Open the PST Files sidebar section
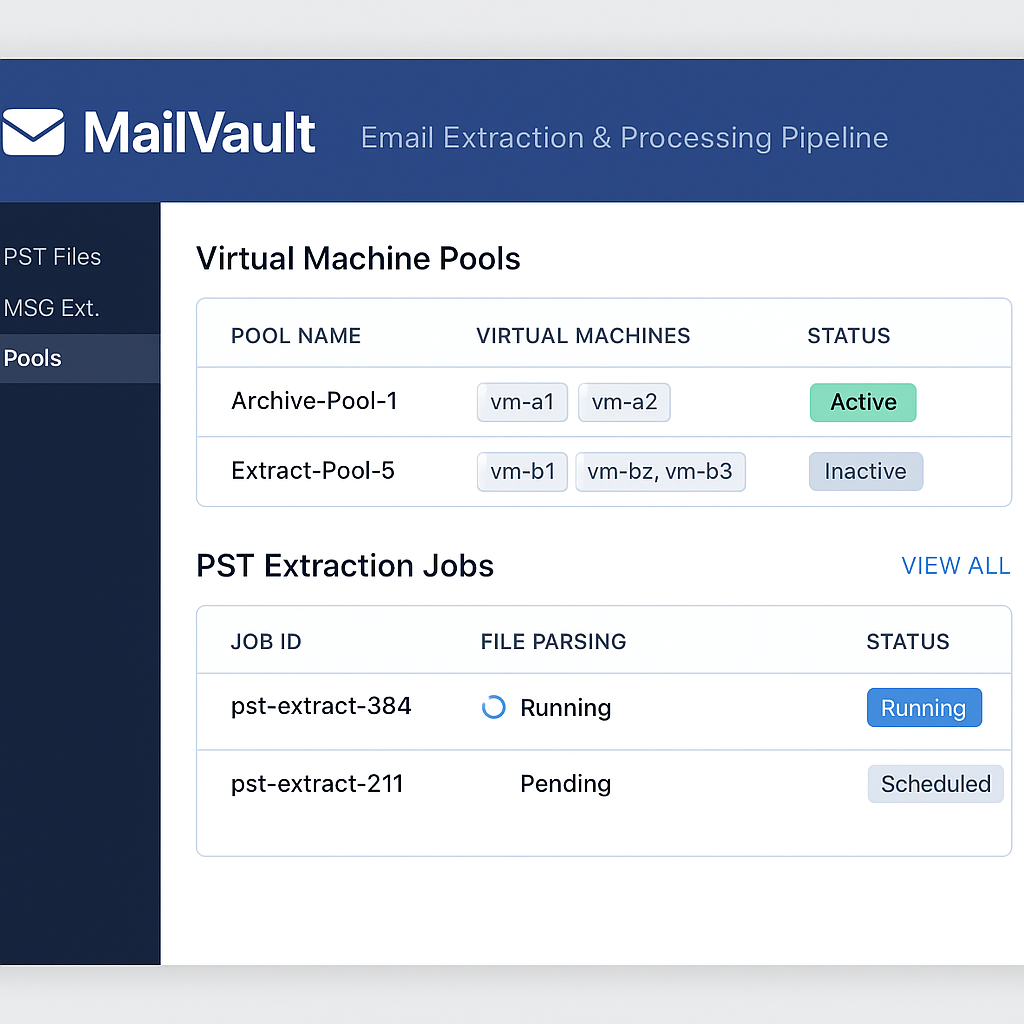Viewport: 1024px width, 1024px height. pos(52,257)
